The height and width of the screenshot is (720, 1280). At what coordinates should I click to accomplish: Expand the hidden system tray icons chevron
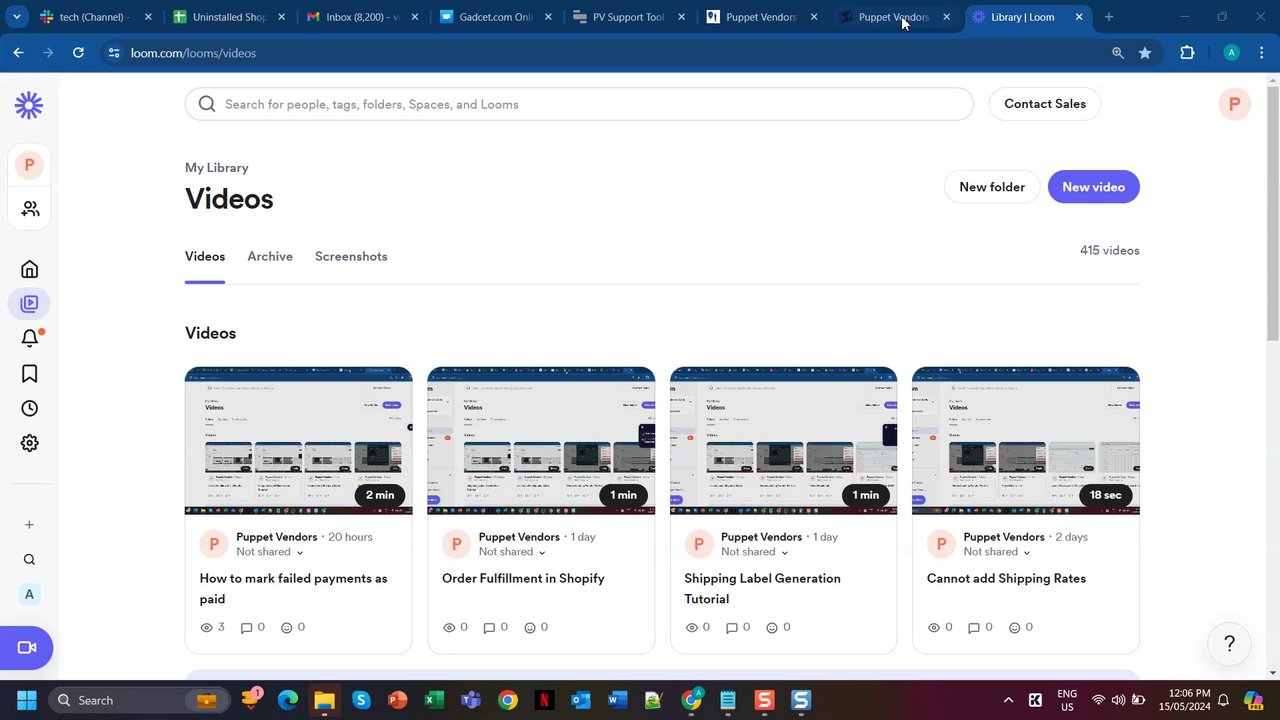(x=1008, y=700)
